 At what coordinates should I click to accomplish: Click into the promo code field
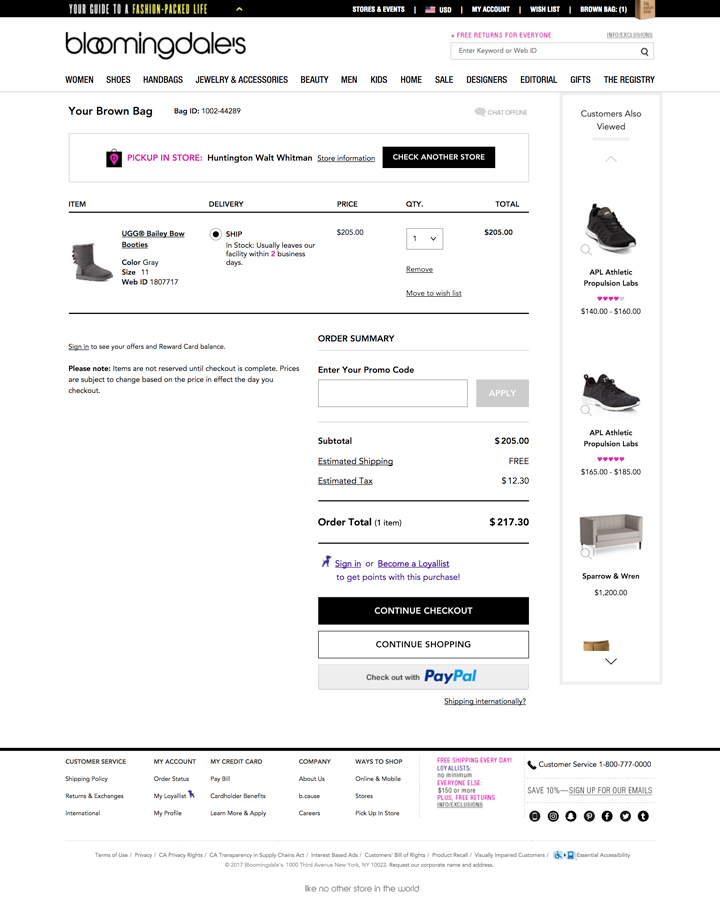[392, 393]
